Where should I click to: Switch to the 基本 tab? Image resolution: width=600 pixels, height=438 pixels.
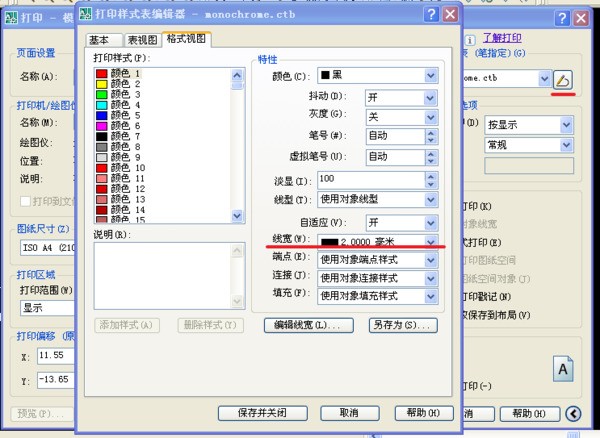[x=98, y=40]
